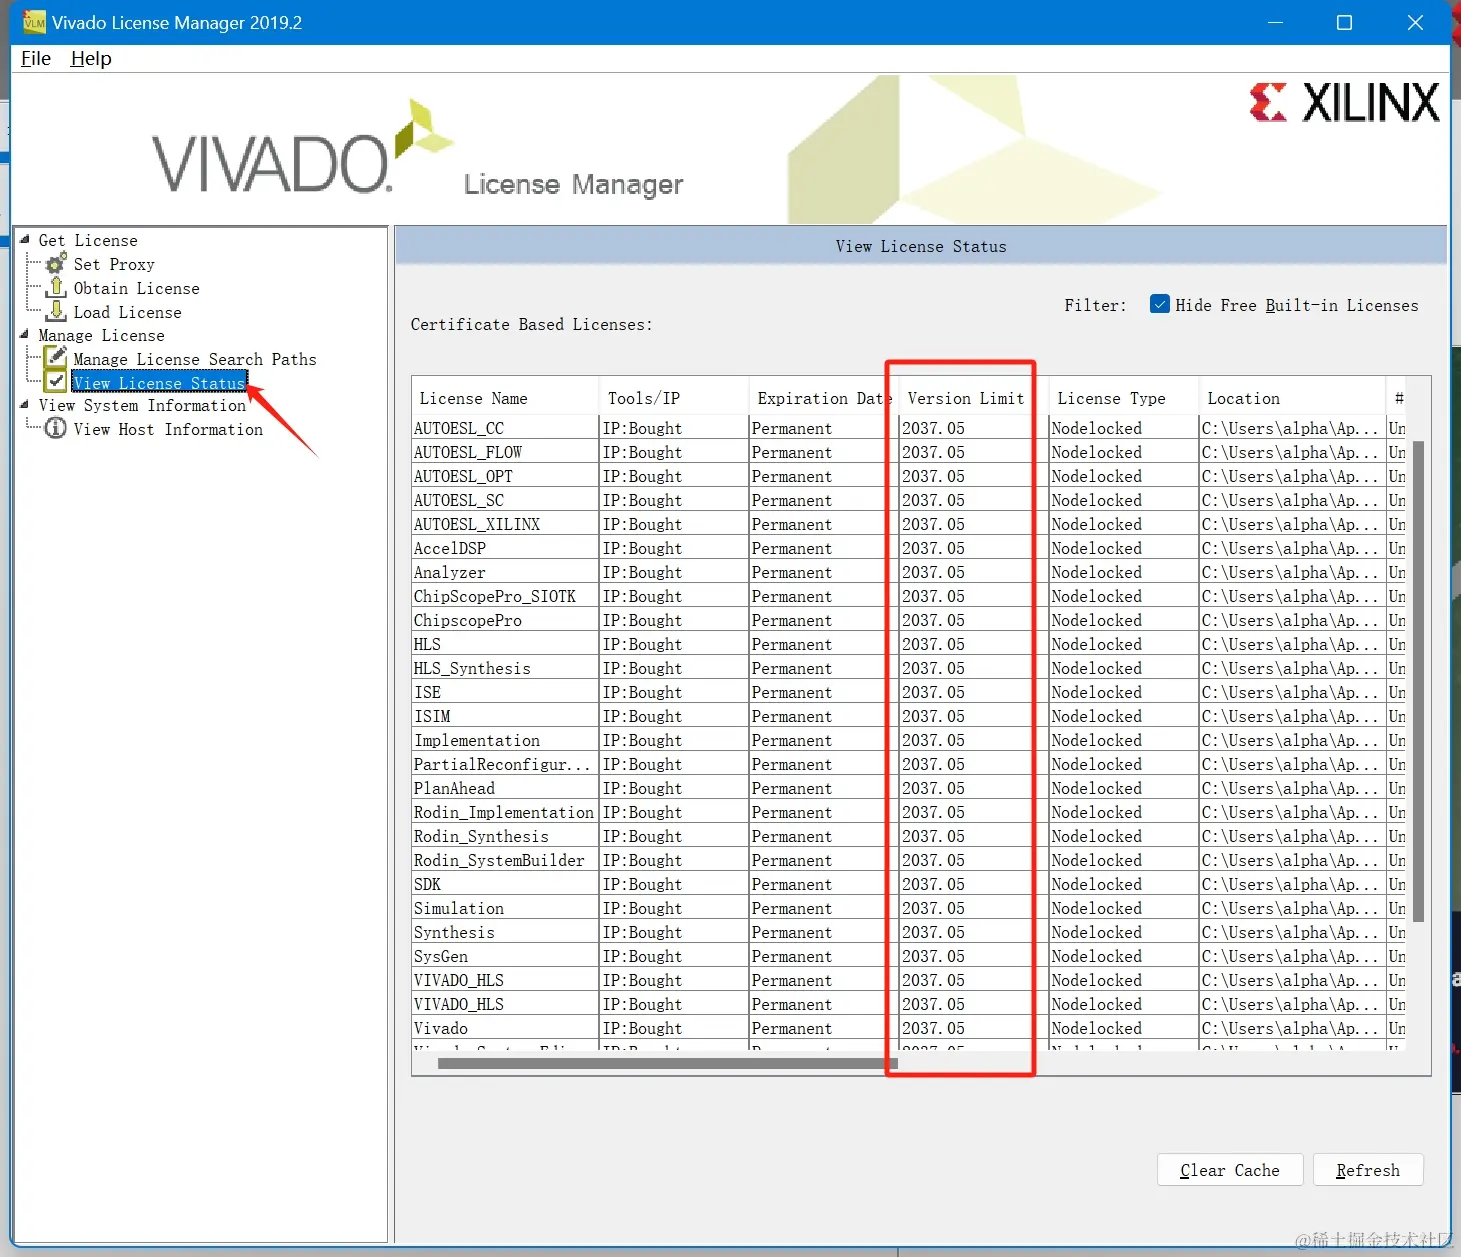Click the View License Status checkmark icon

[x=56, y=382]
